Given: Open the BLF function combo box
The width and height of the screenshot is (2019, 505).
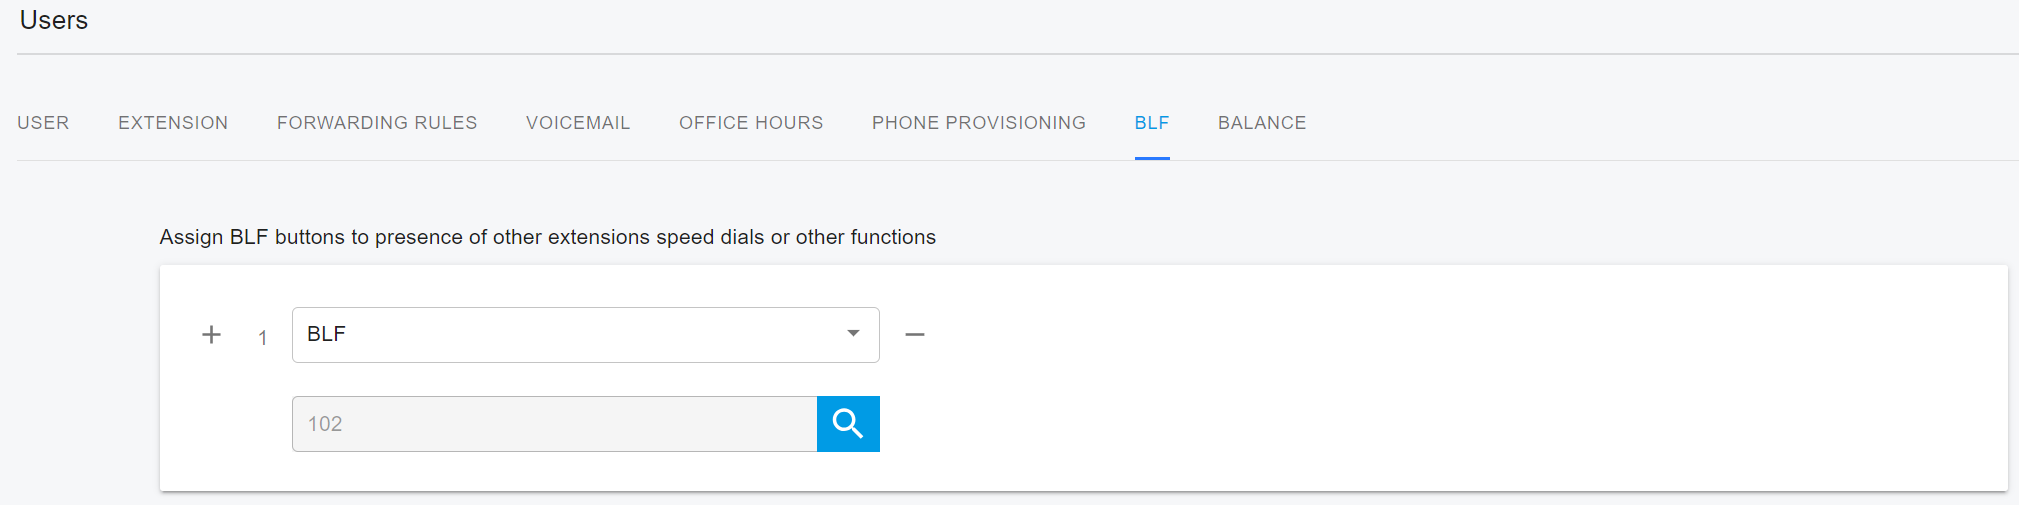Looking at the screenshot, I should tap(570, 335).
